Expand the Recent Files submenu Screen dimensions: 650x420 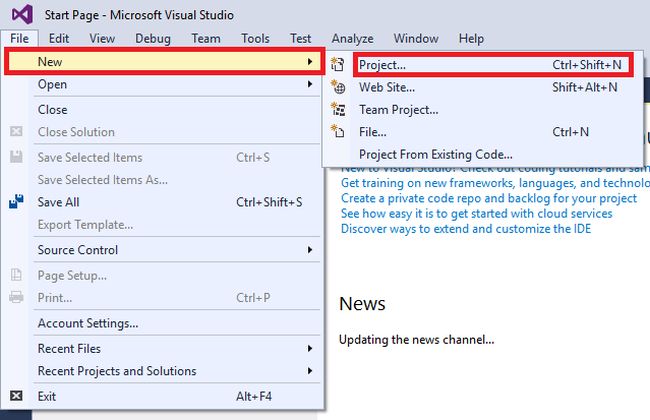[310, 348]
